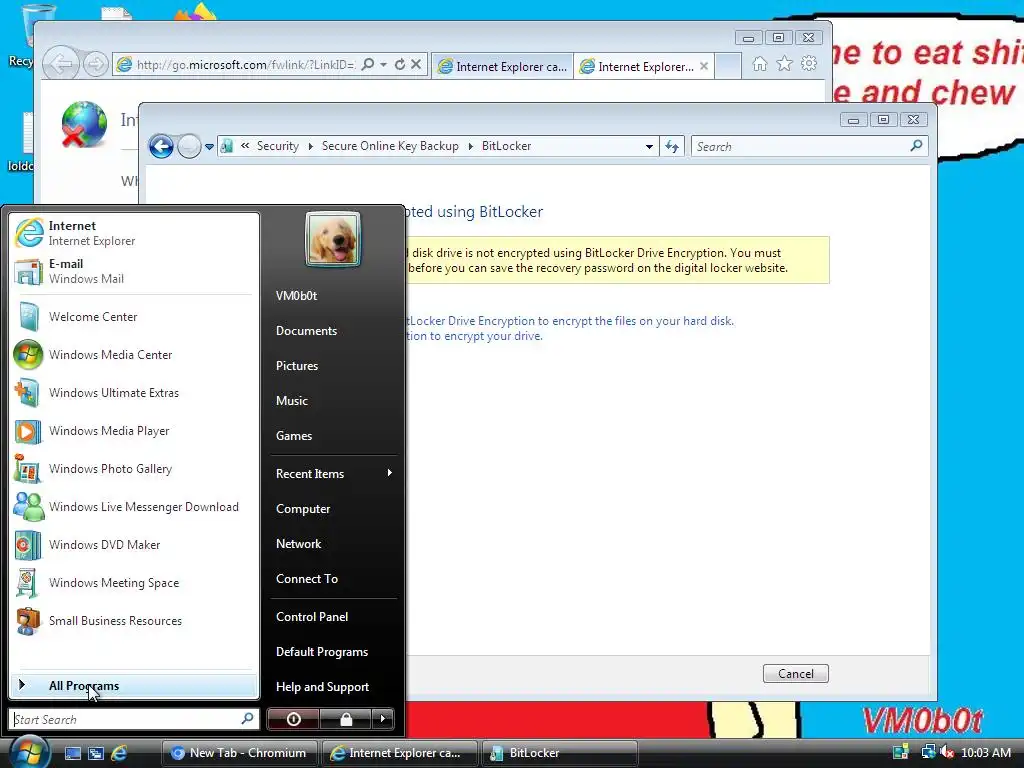Click the Windows Start orb
This screenshot has height=768, width=1024.
pyautogui.click(x=28, y=752)
